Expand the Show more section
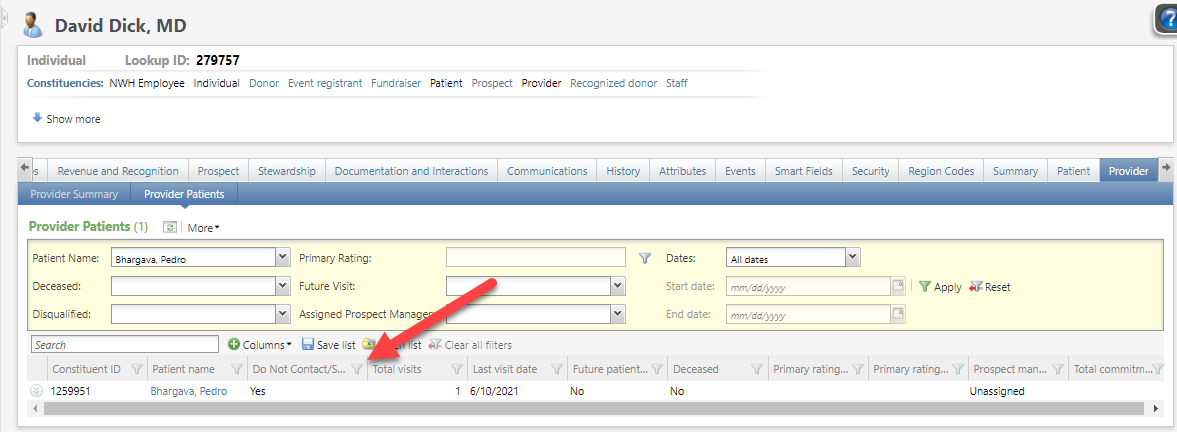The height and width of the screenshot is (432, 1177). 66,119
